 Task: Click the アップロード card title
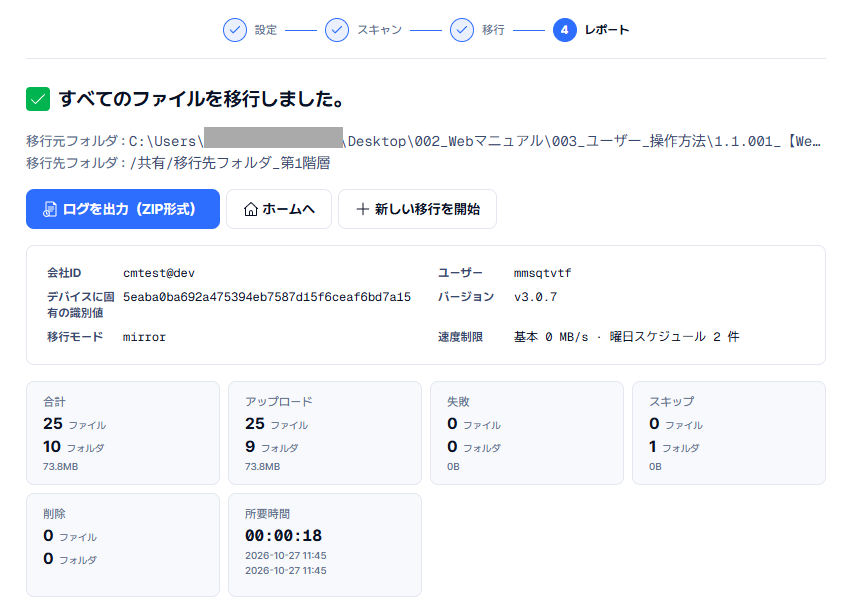pyautogui.click(x=279, y=402)
